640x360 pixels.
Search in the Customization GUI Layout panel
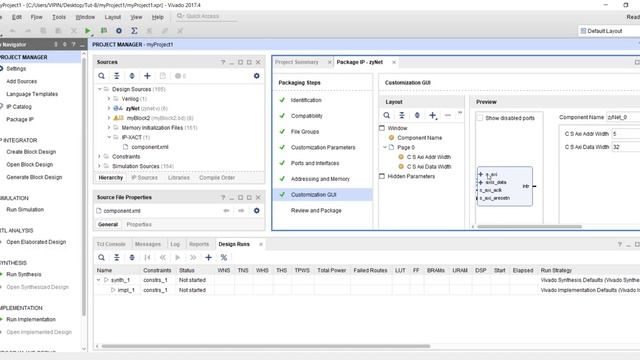pyautogui.click(x=387, y=116)
